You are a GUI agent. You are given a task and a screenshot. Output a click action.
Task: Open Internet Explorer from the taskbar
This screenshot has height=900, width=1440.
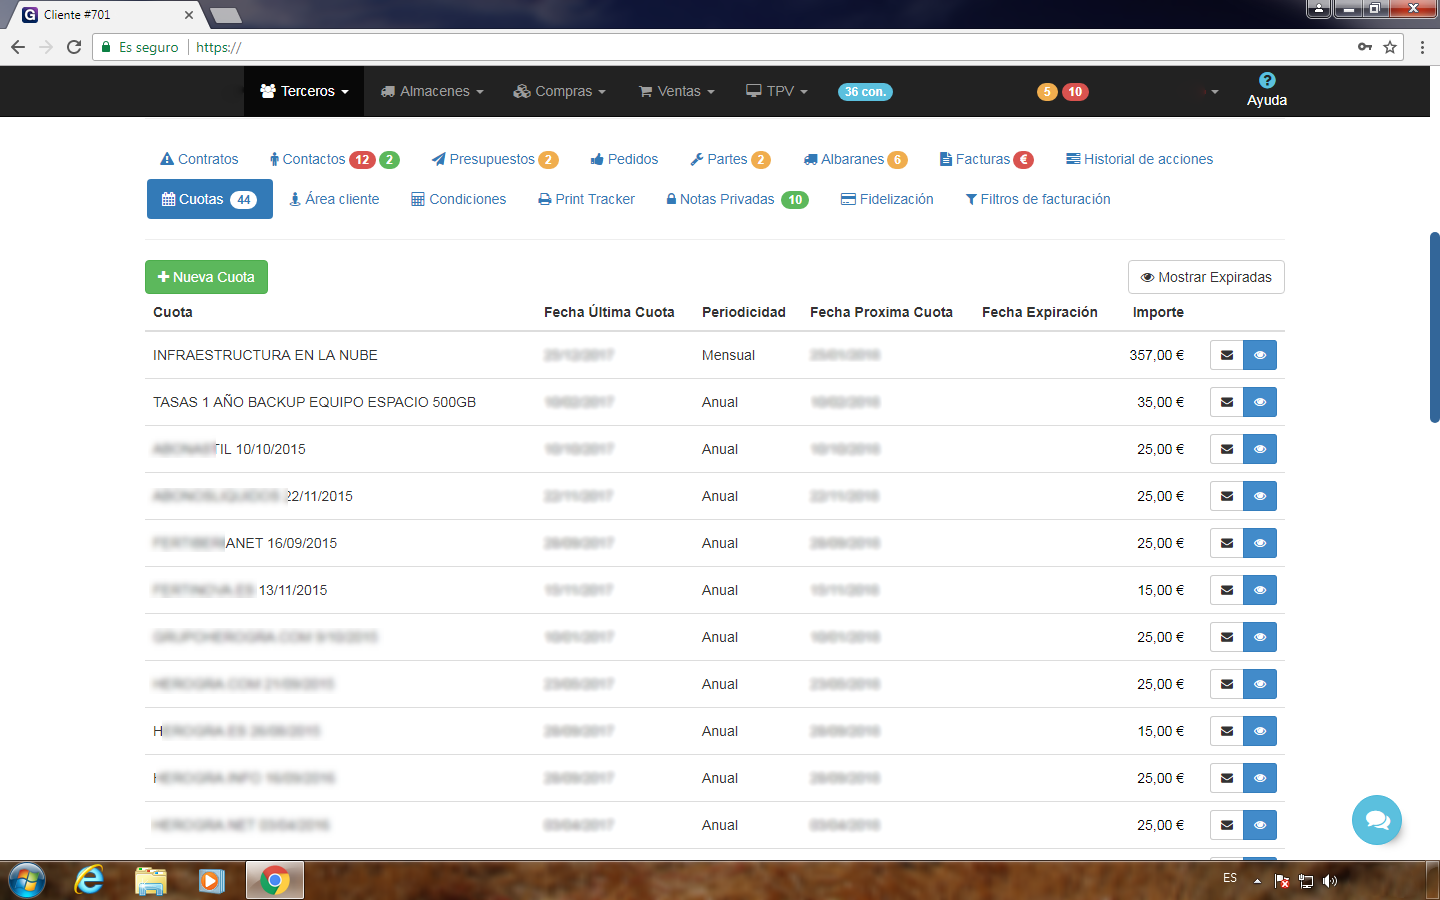(x=89, y=880)
